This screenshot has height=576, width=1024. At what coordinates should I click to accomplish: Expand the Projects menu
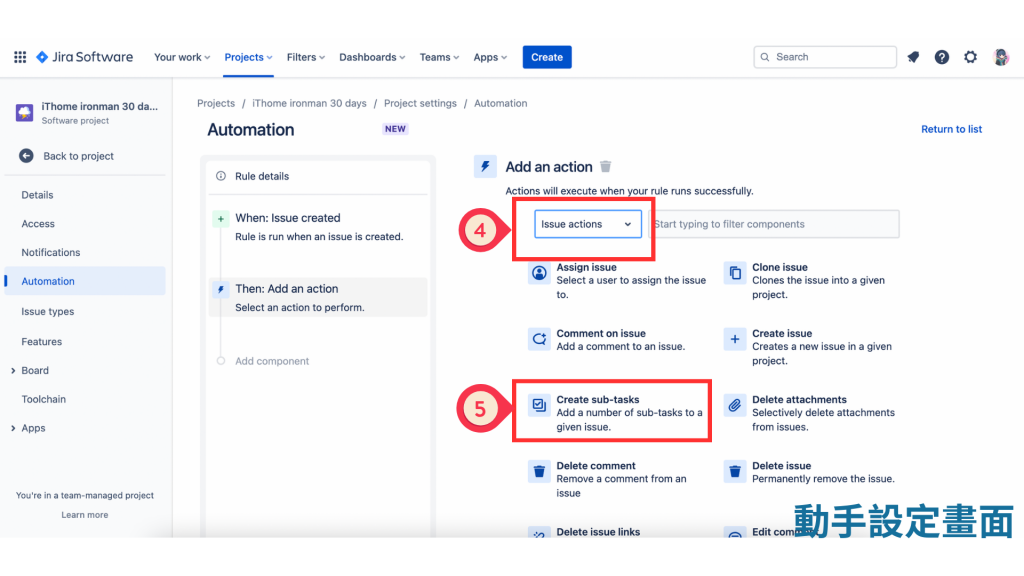pyautogui.click(x=248, y=57)
